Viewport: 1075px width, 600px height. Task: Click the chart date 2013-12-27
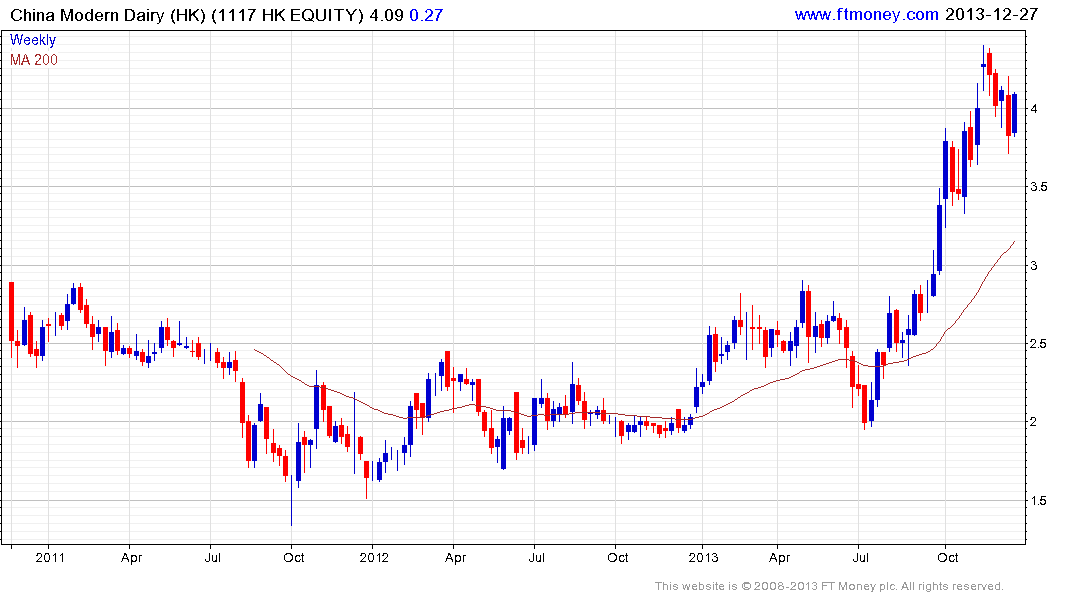click(991, 14)
